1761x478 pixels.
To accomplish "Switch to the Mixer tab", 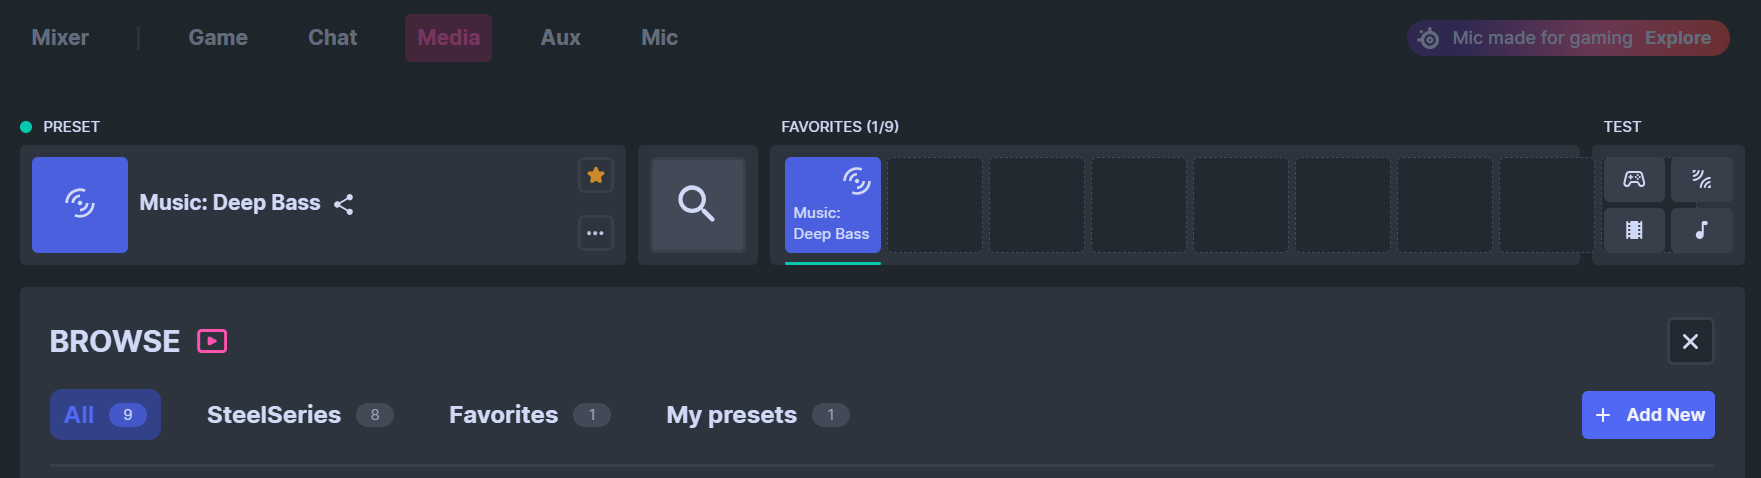I will [x=60, y=38].
